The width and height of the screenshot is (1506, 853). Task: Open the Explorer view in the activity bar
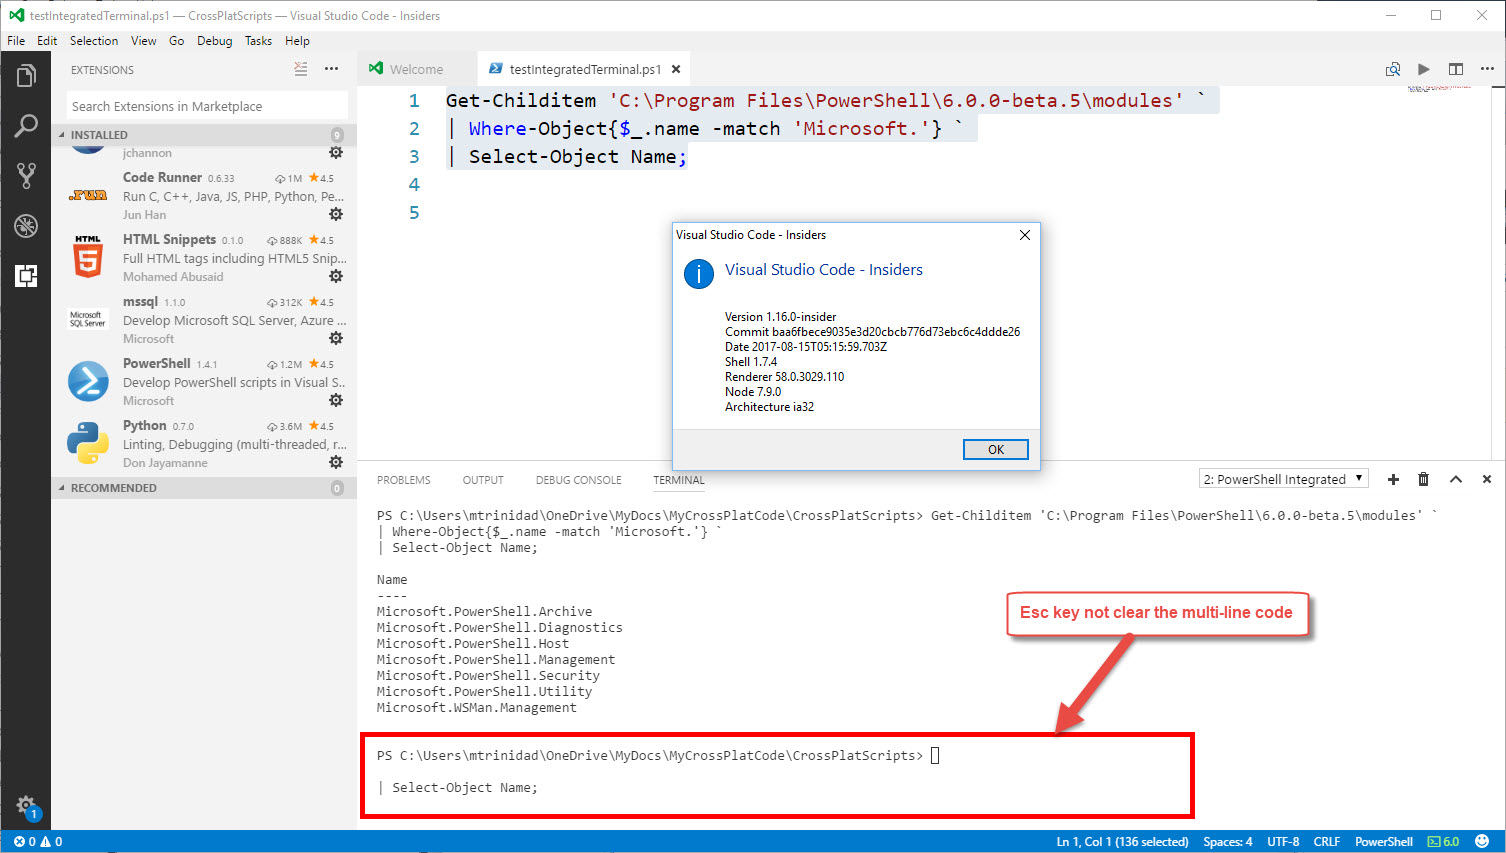[25, 74]
